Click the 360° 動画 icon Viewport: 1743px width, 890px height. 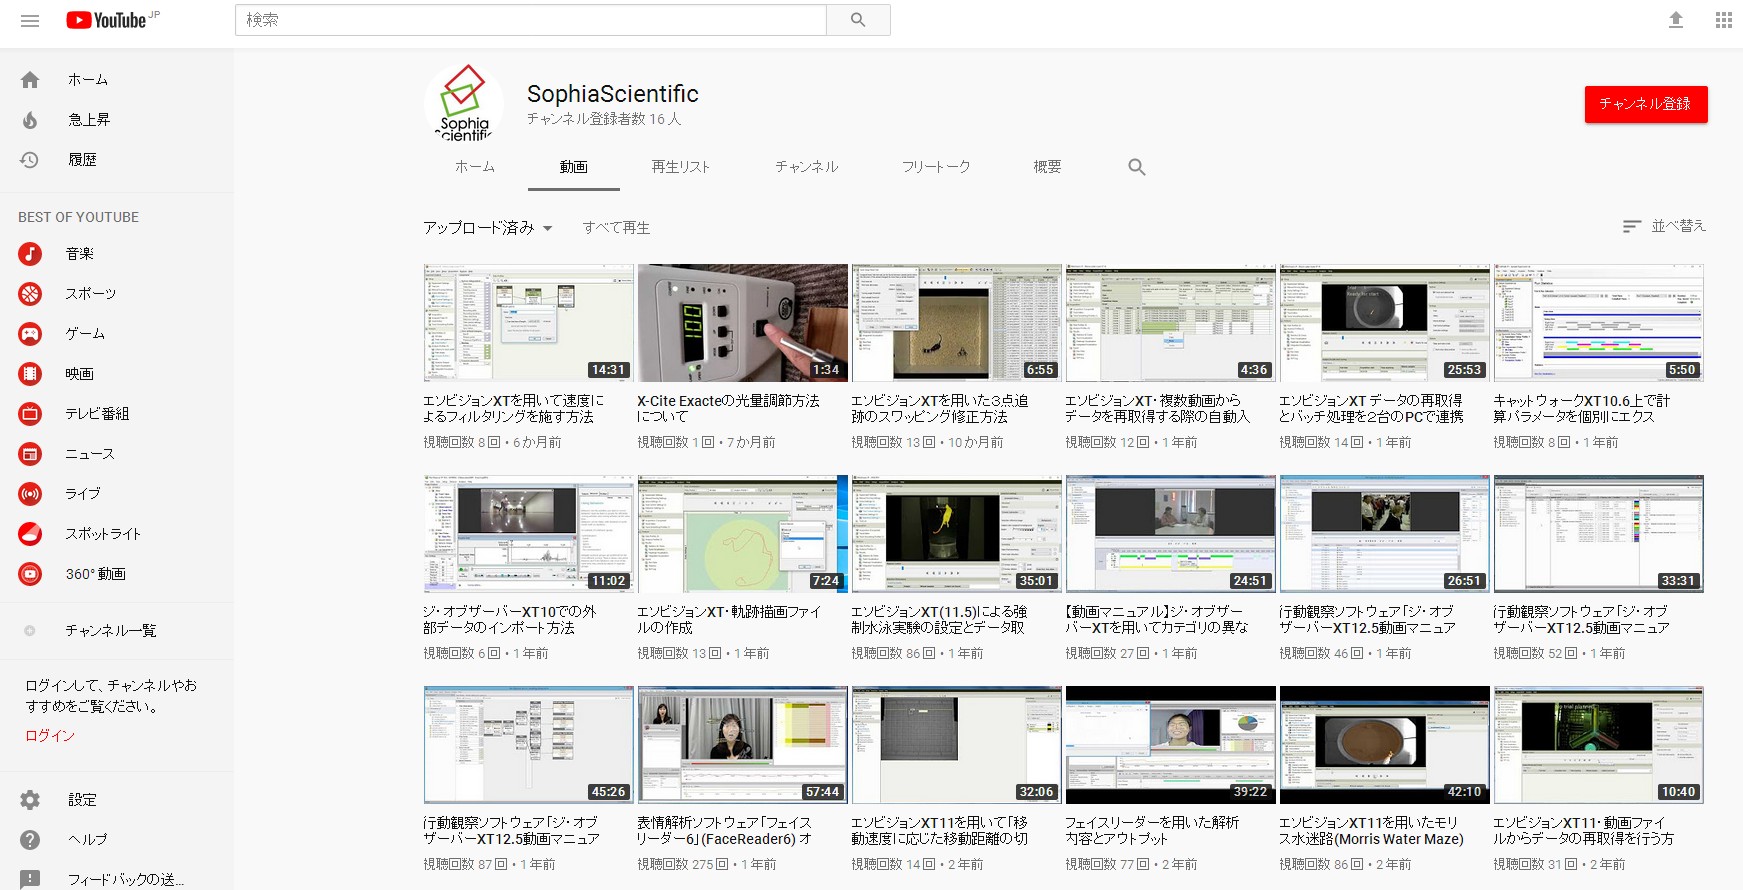click(30, 574)
